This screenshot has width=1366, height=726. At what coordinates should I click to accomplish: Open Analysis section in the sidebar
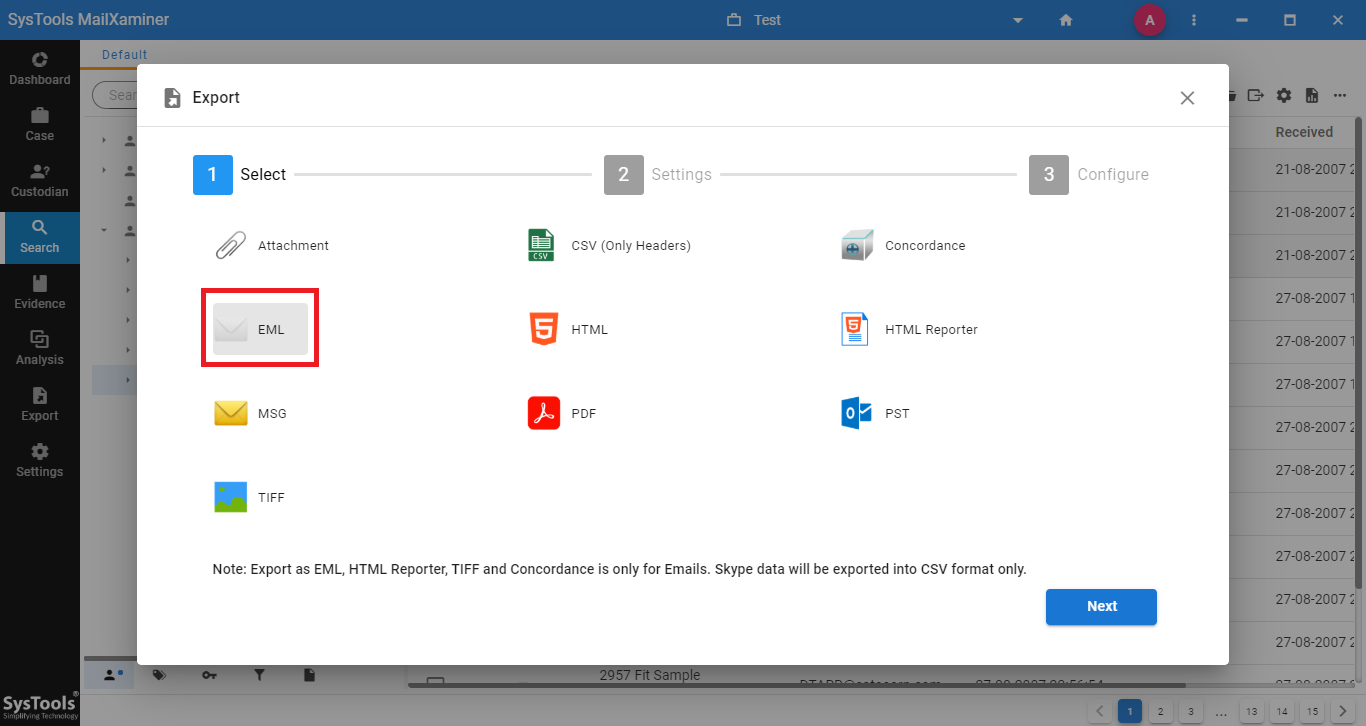tap(40, 348)
